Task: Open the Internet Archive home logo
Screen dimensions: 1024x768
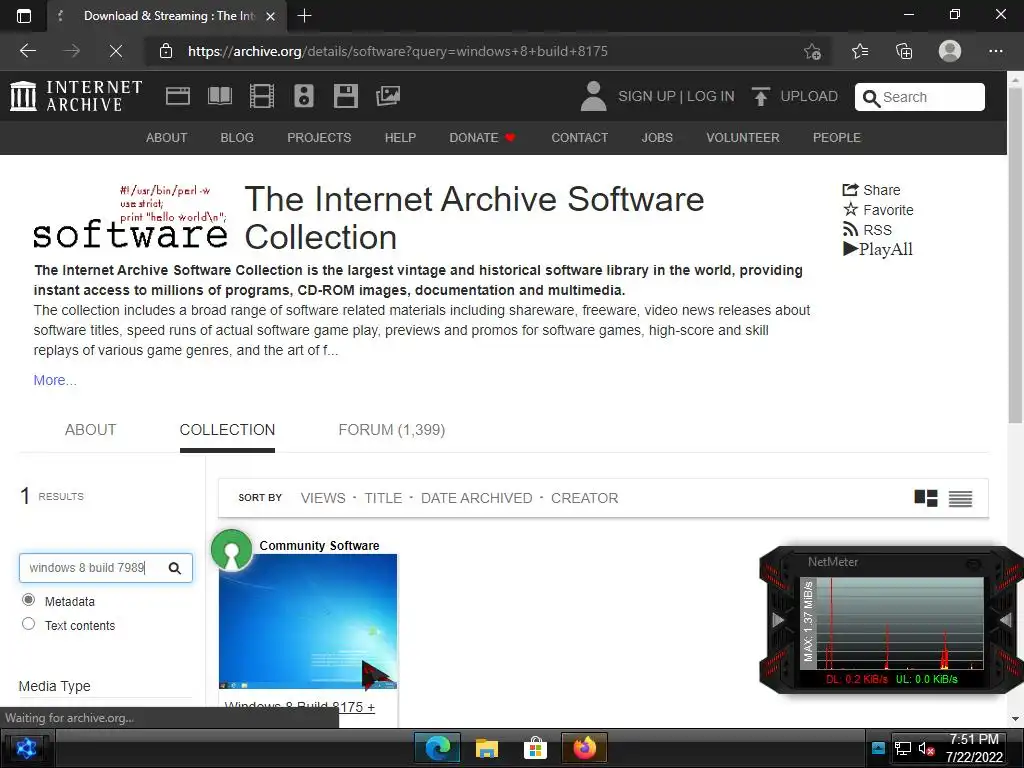Action: 76,96
